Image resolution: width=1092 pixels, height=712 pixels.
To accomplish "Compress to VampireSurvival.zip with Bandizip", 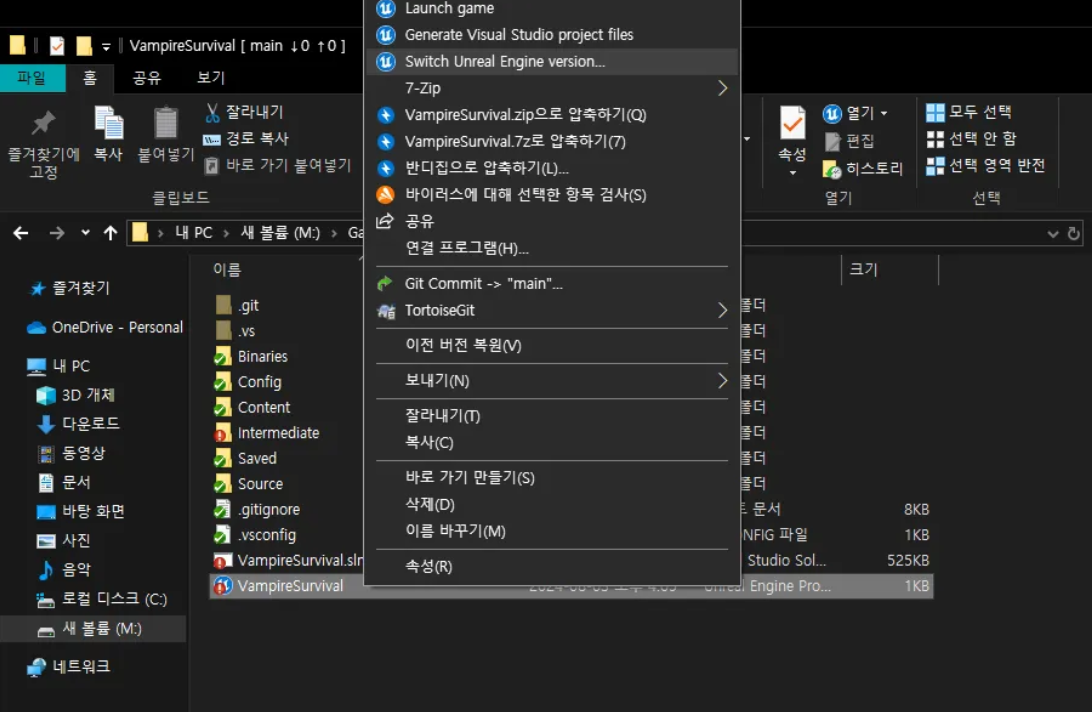I will point(552,114).
